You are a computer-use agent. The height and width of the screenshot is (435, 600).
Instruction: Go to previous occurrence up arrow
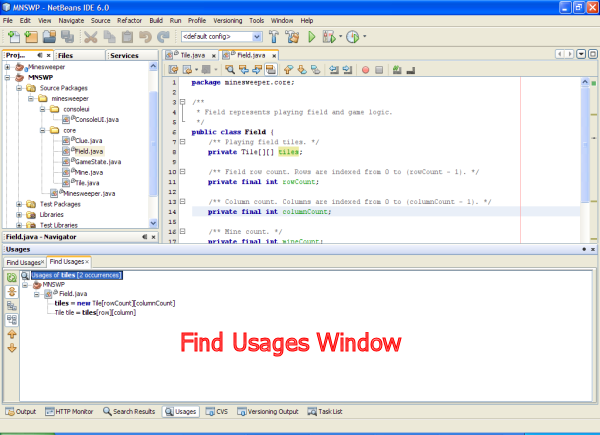[12, 334]
